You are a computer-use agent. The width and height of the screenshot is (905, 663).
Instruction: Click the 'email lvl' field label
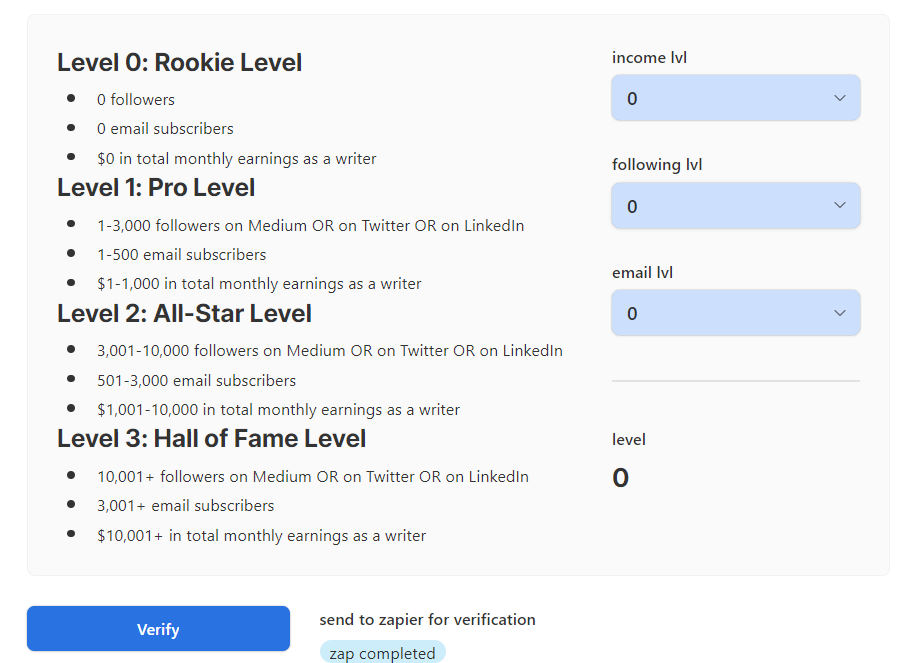(643, 272)
